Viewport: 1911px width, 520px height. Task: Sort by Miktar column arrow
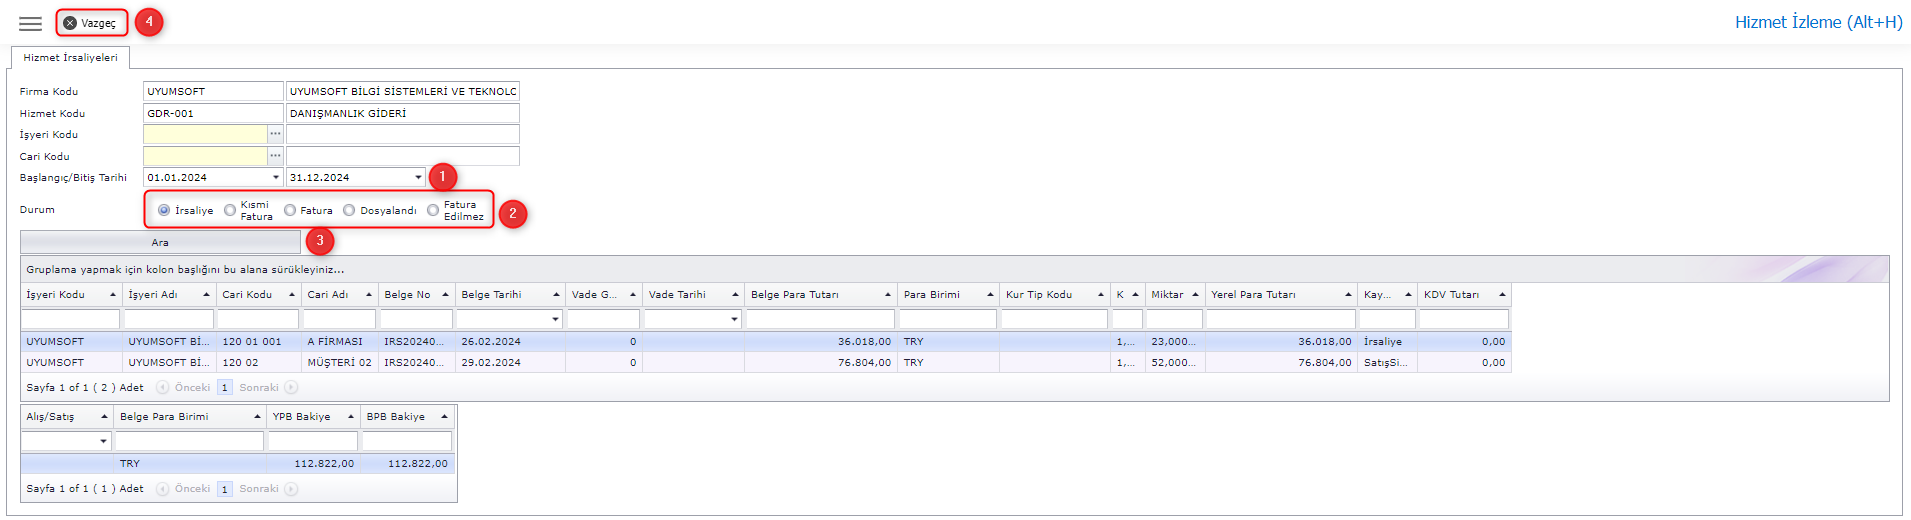[x=1195, y=295]
